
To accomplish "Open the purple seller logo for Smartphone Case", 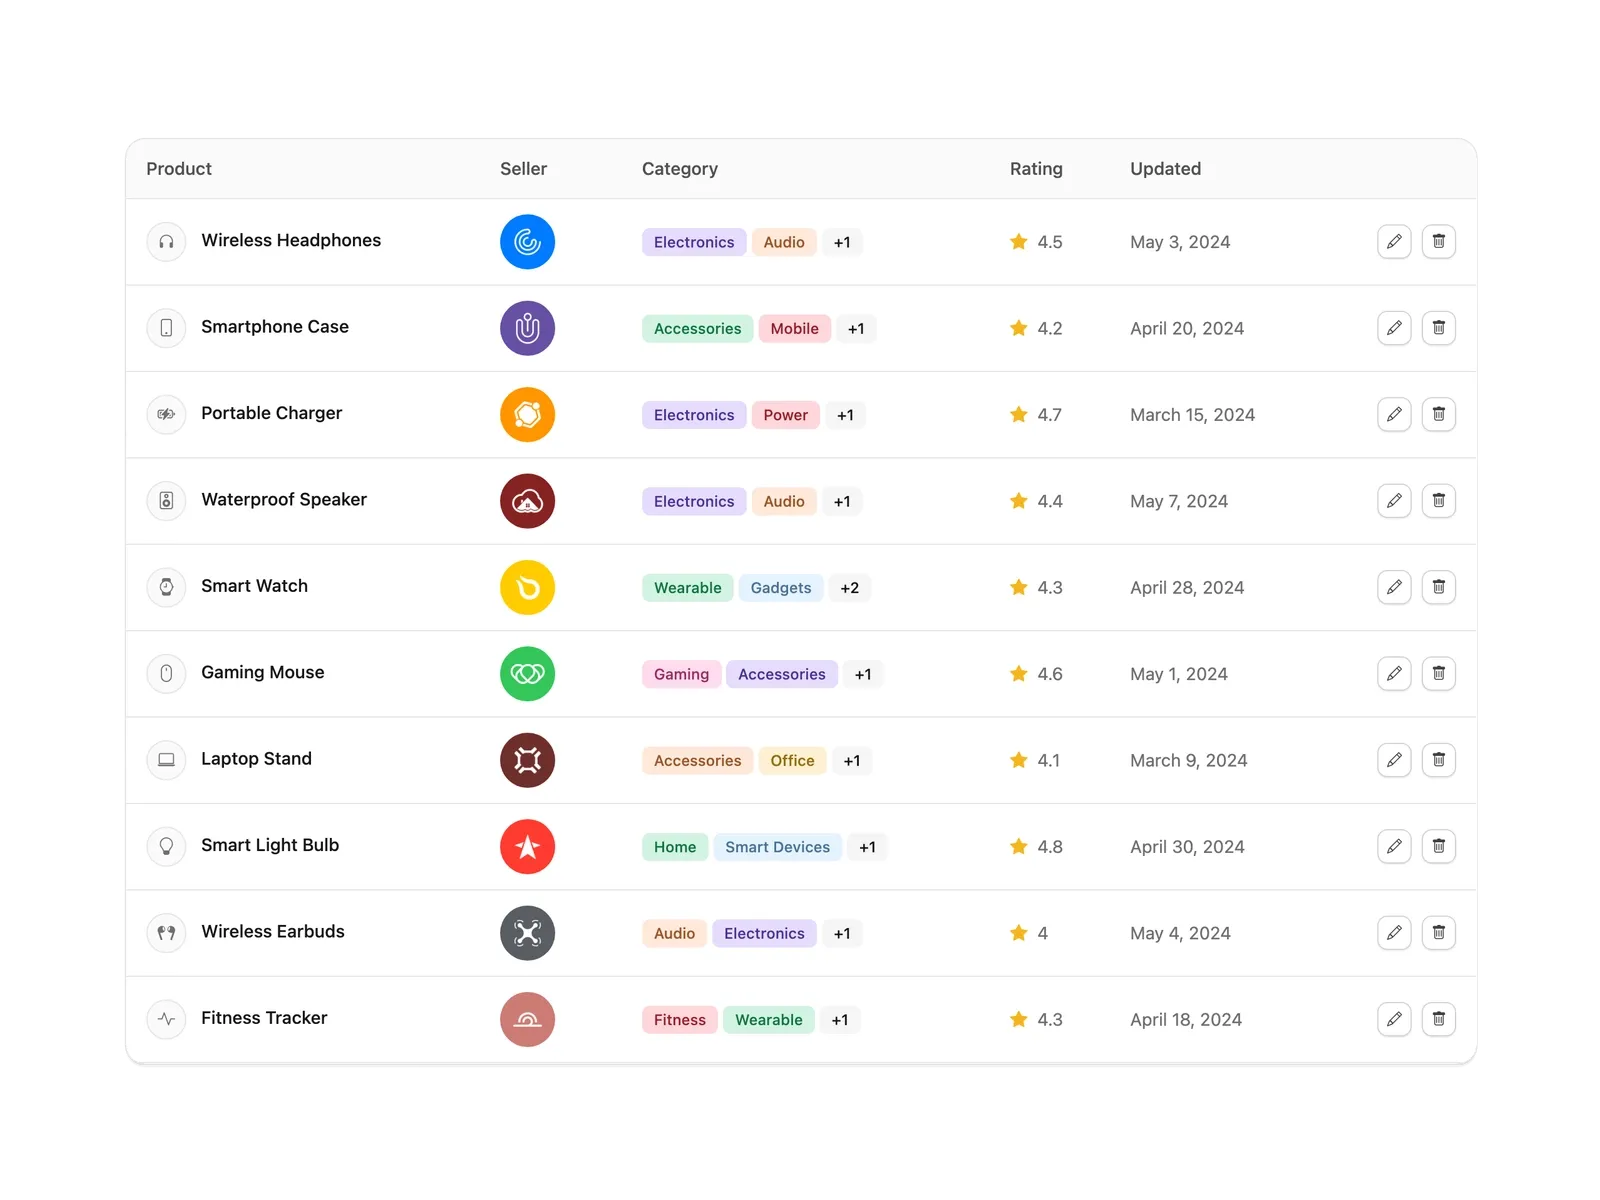I will 527,328.
